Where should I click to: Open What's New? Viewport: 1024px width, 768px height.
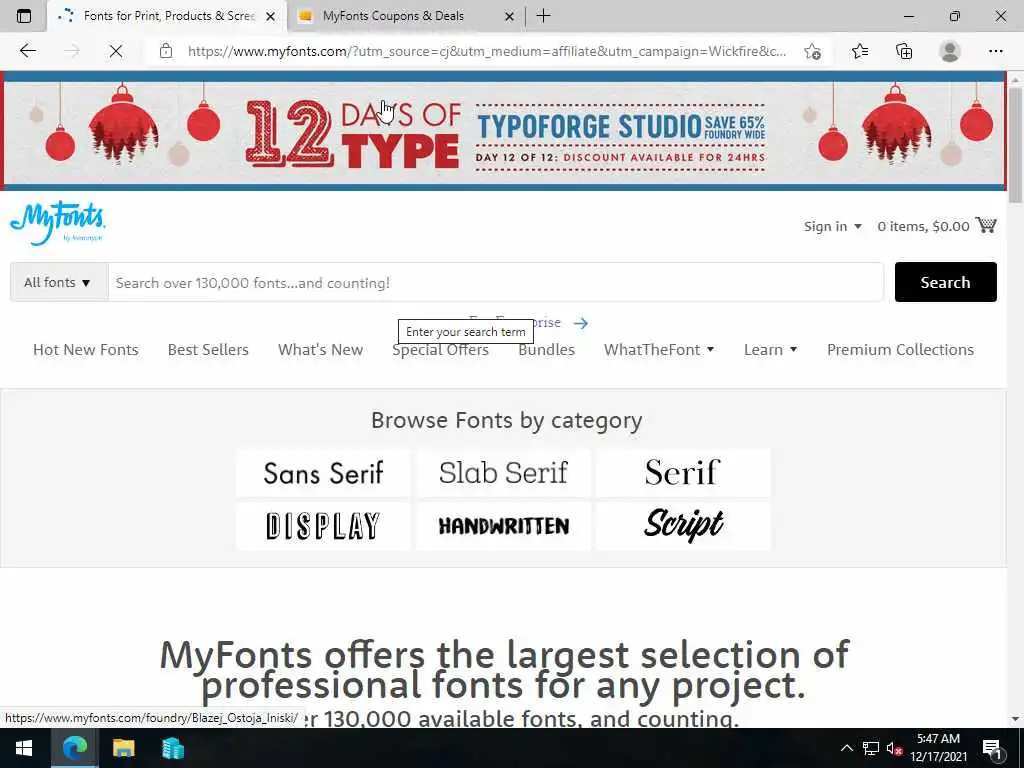pos(320,349)
